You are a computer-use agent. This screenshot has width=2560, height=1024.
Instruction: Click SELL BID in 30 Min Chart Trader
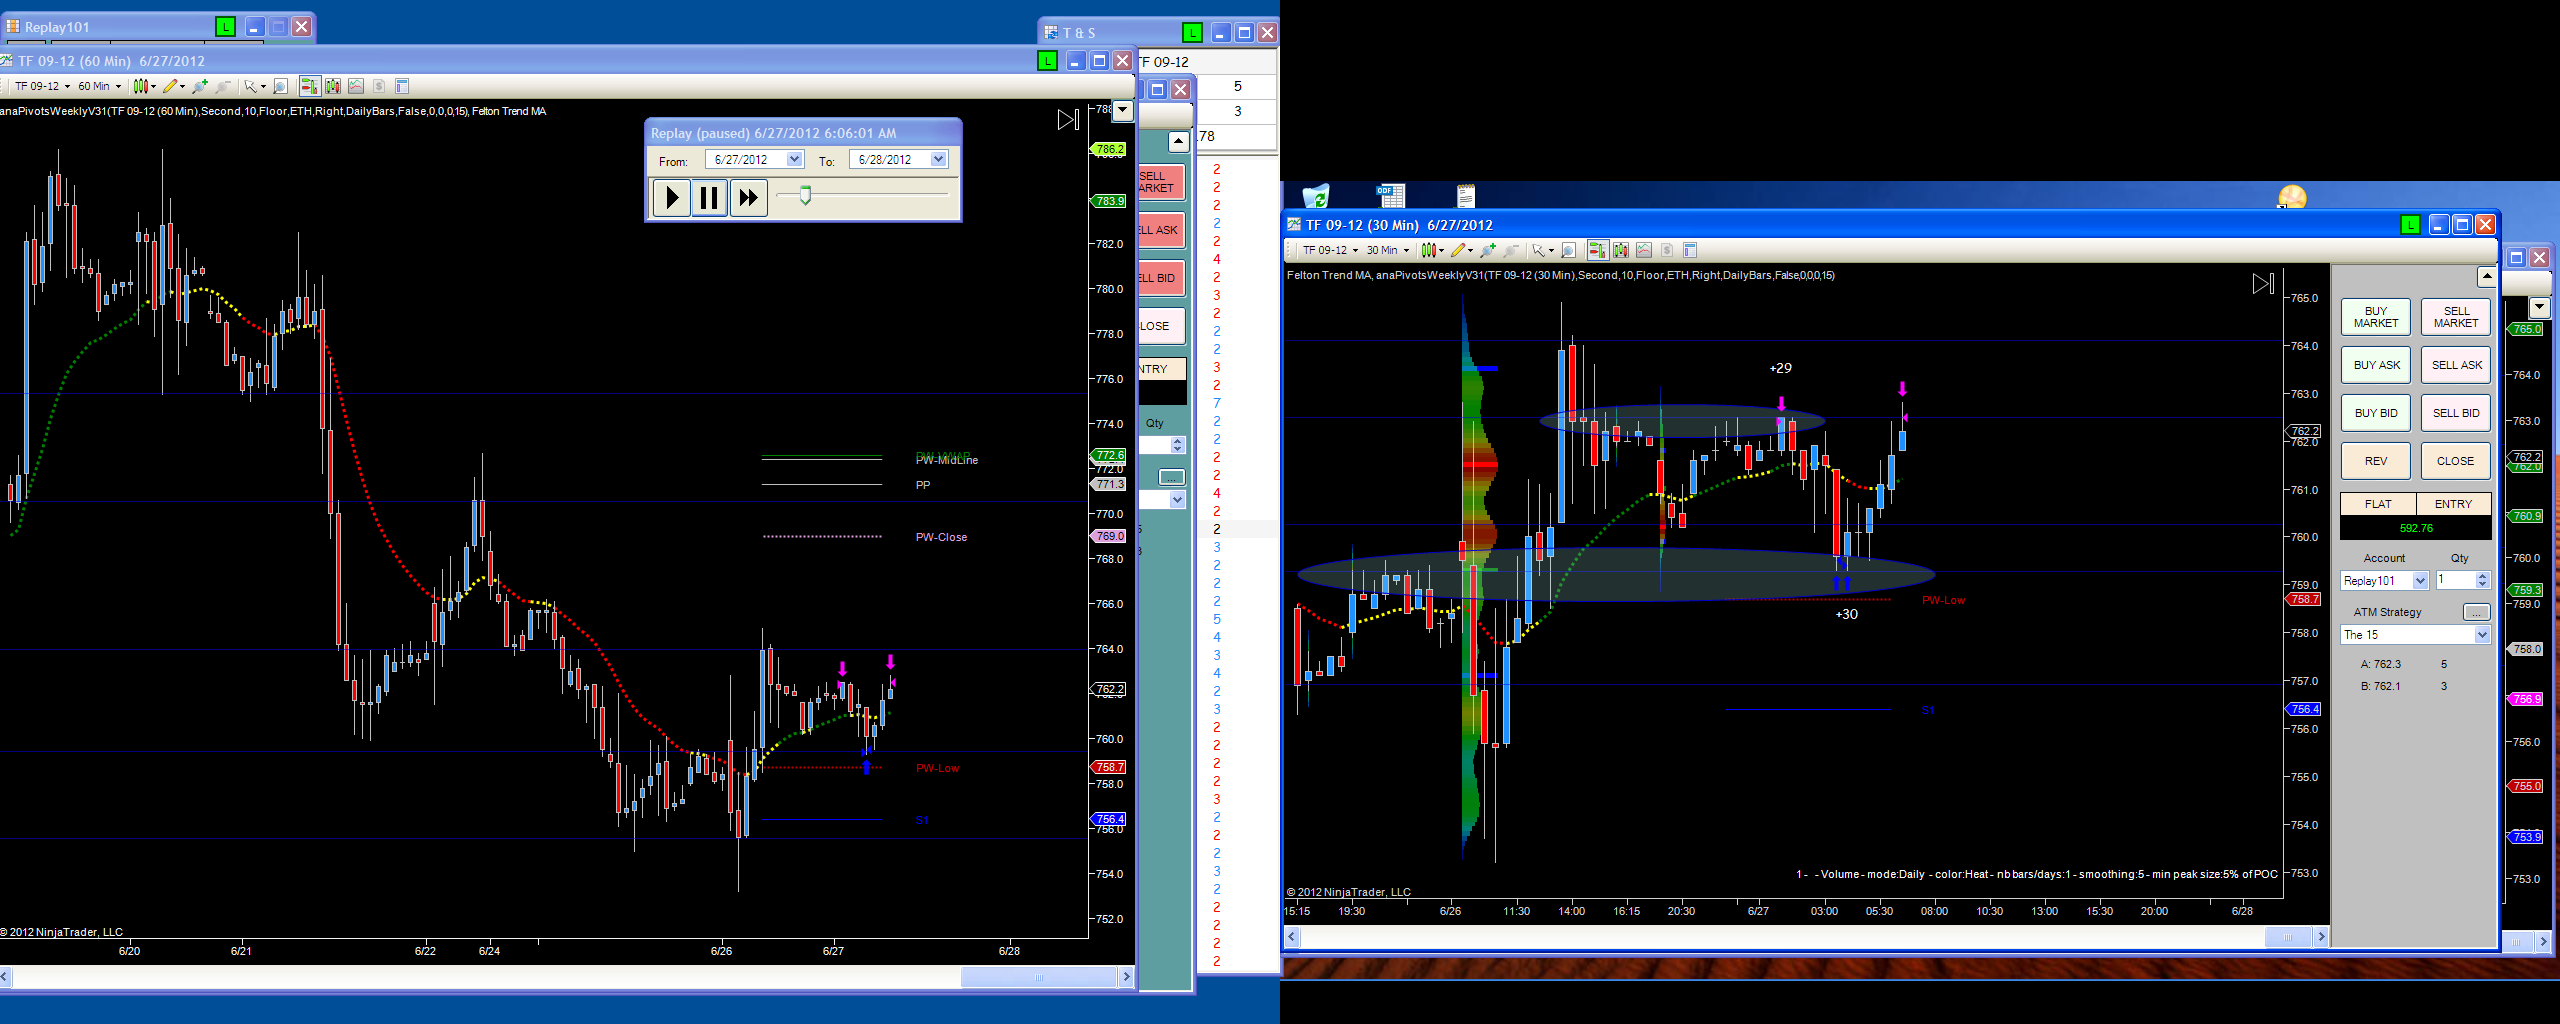(2456, 413)
